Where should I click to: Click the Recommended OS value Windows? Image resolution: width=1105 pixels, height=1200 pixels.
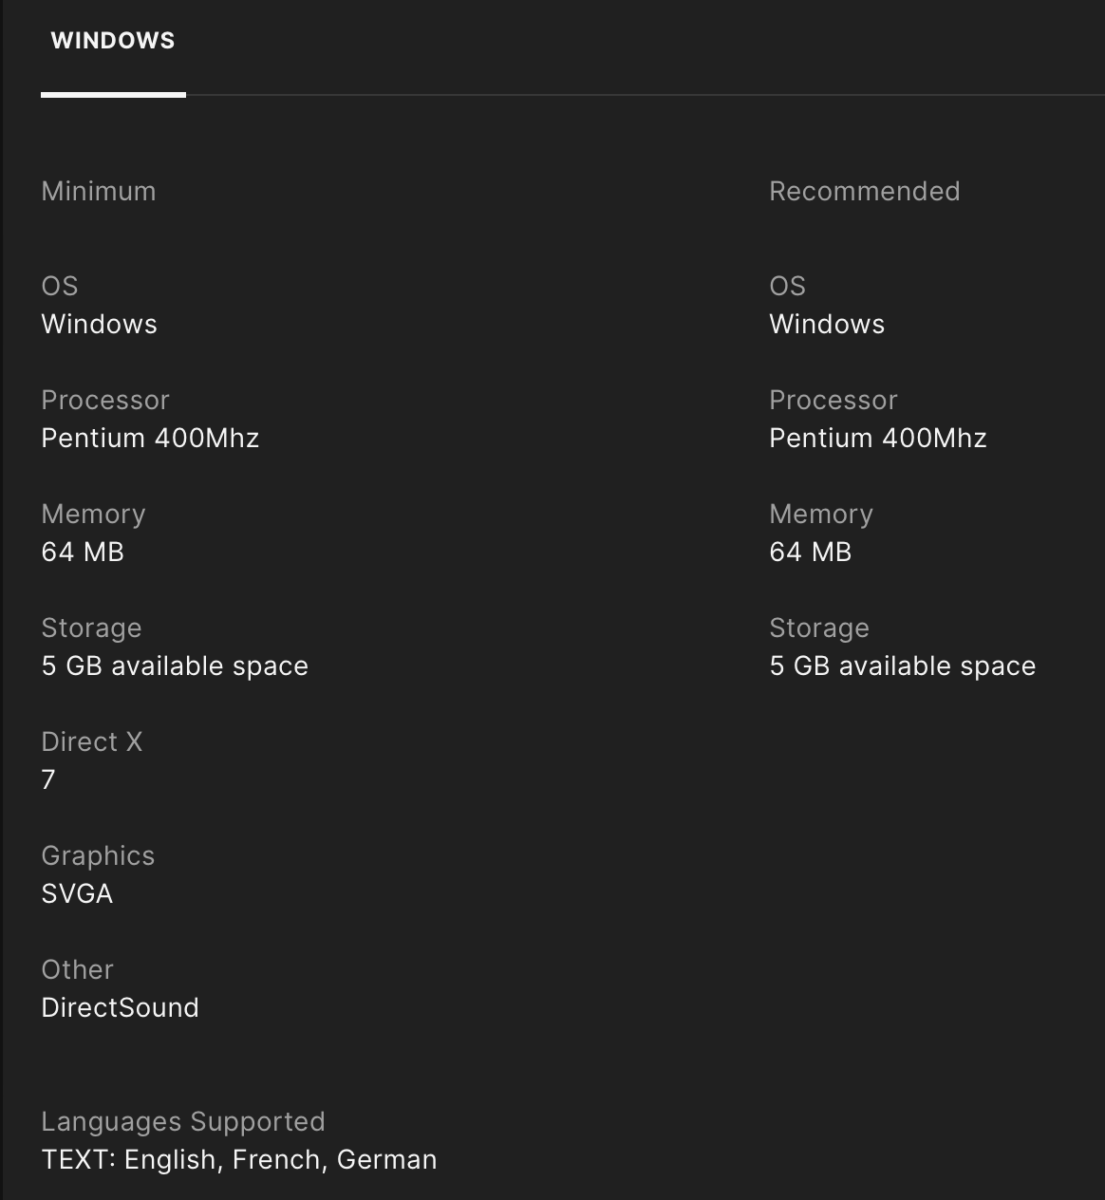coord(827,324)
